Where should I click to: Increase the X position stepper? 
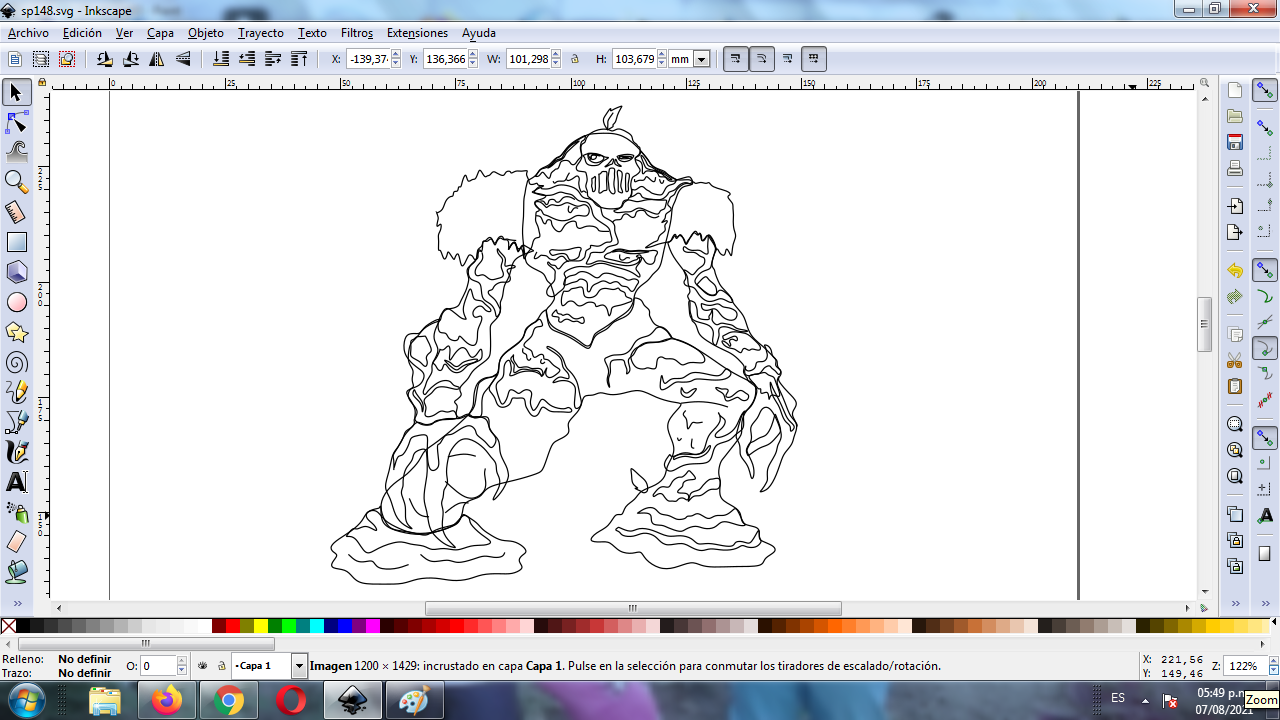pyautogui.click(x=396, y=55)
